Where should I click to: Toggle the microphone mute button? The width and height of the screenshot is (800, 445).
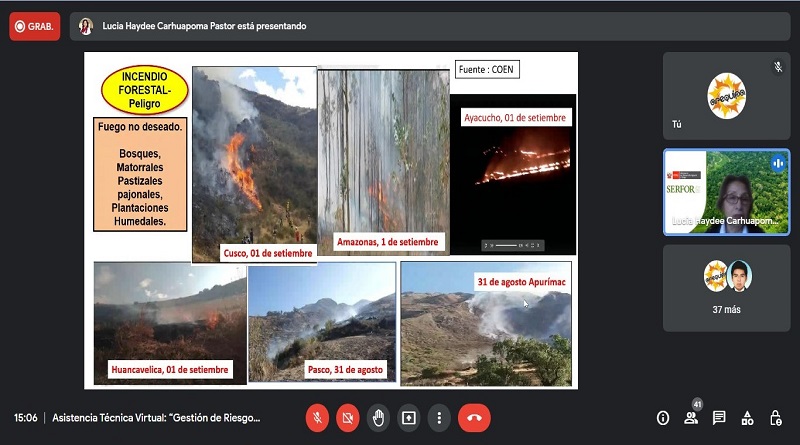click(x=317, y=418)
